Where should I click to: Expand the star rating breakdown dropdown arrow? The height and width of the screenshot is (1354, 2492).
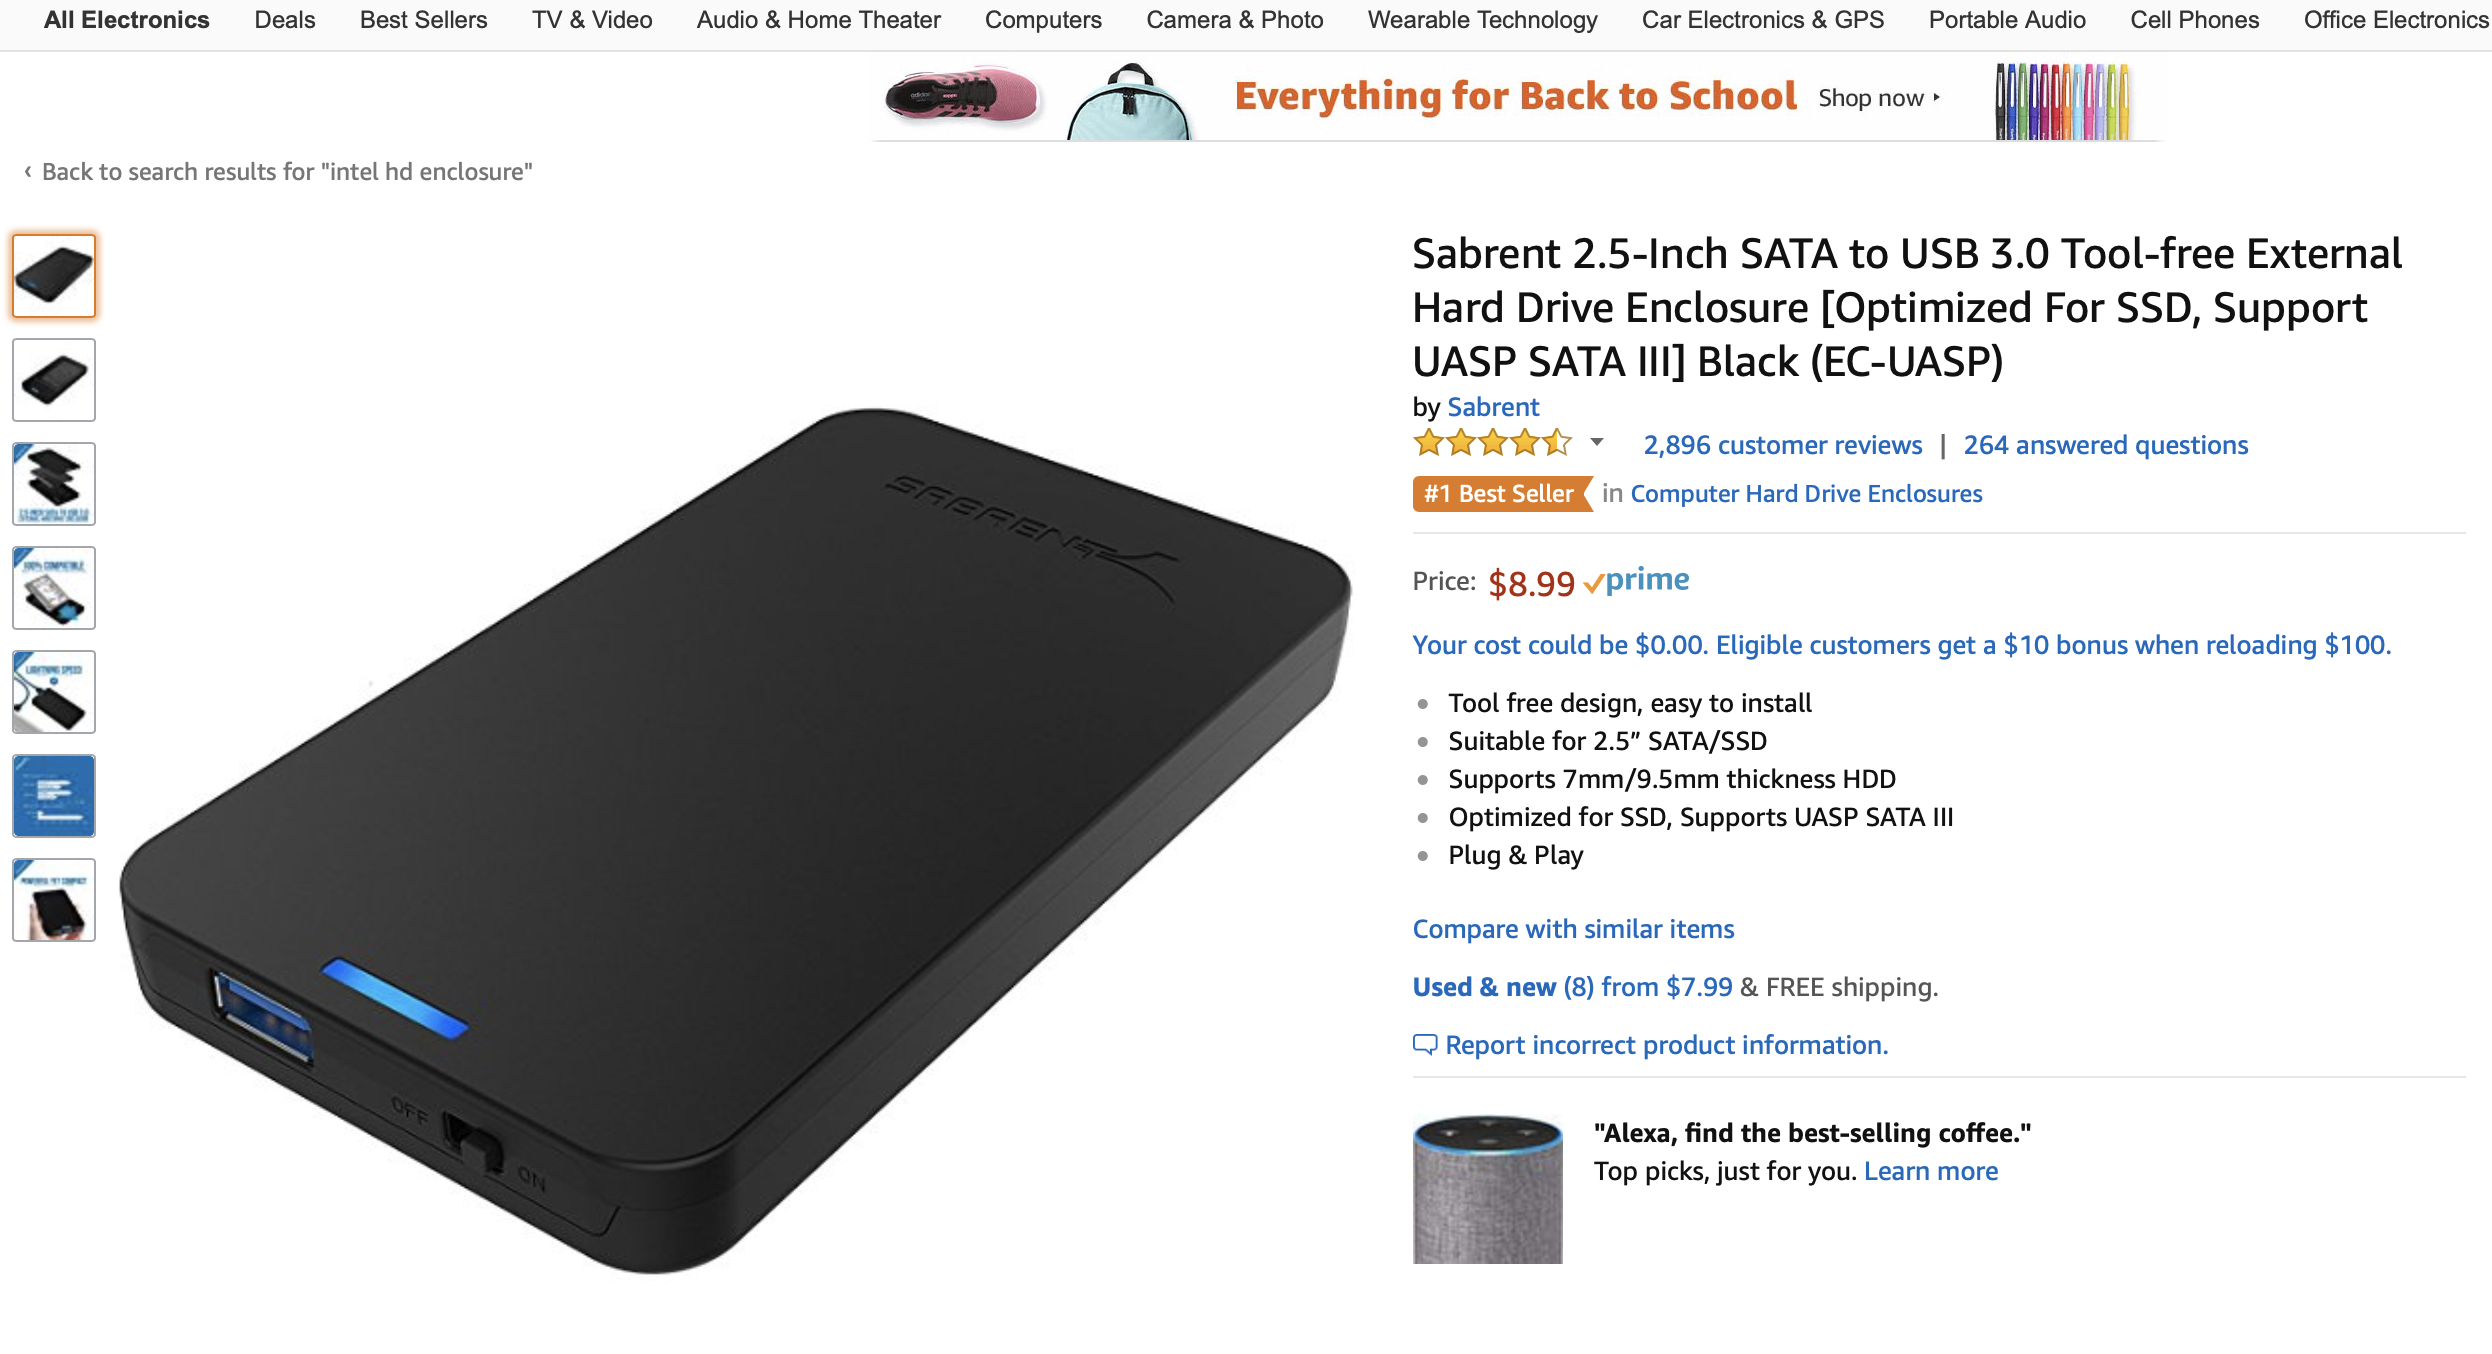1597,442
